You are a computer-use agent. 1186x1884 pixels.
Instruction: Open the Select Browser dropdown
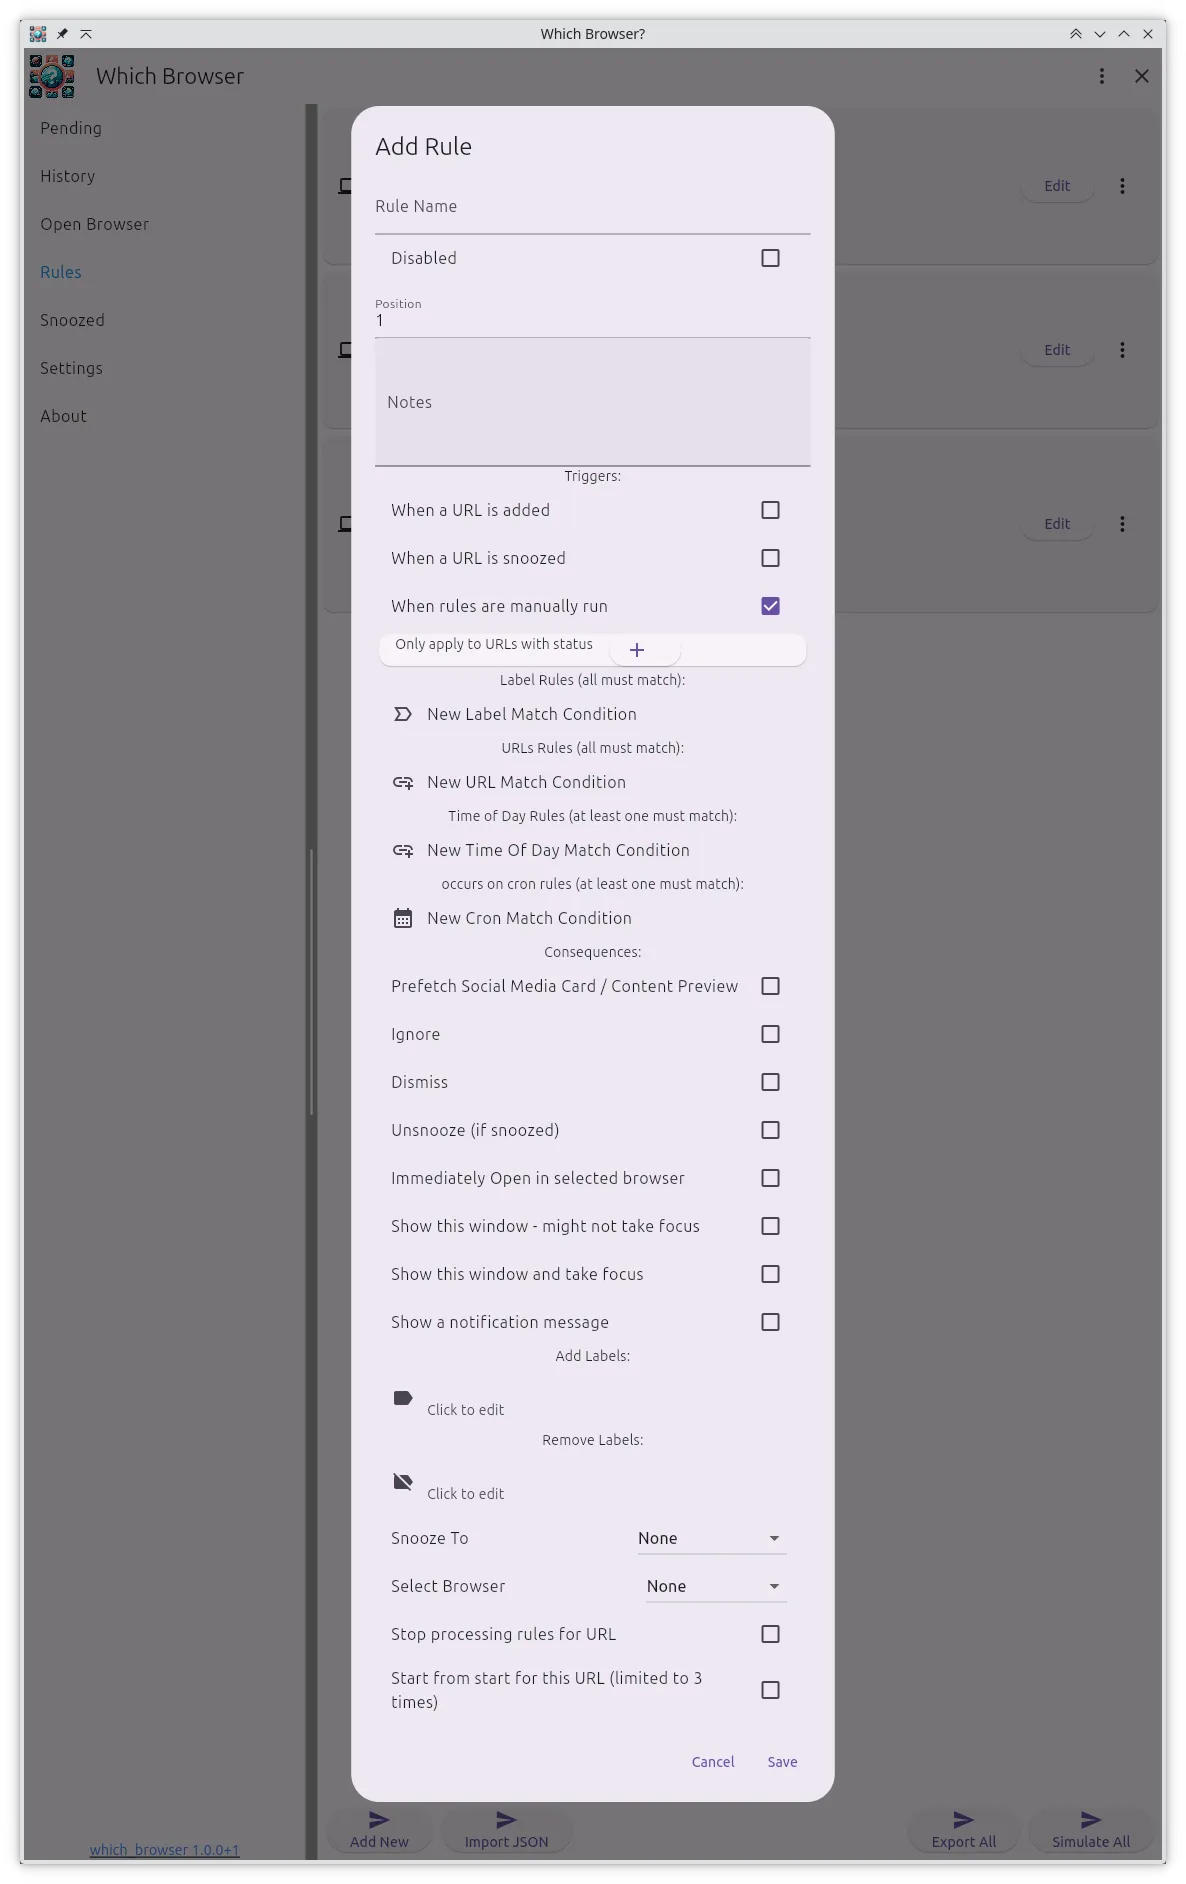(716, 1586)
